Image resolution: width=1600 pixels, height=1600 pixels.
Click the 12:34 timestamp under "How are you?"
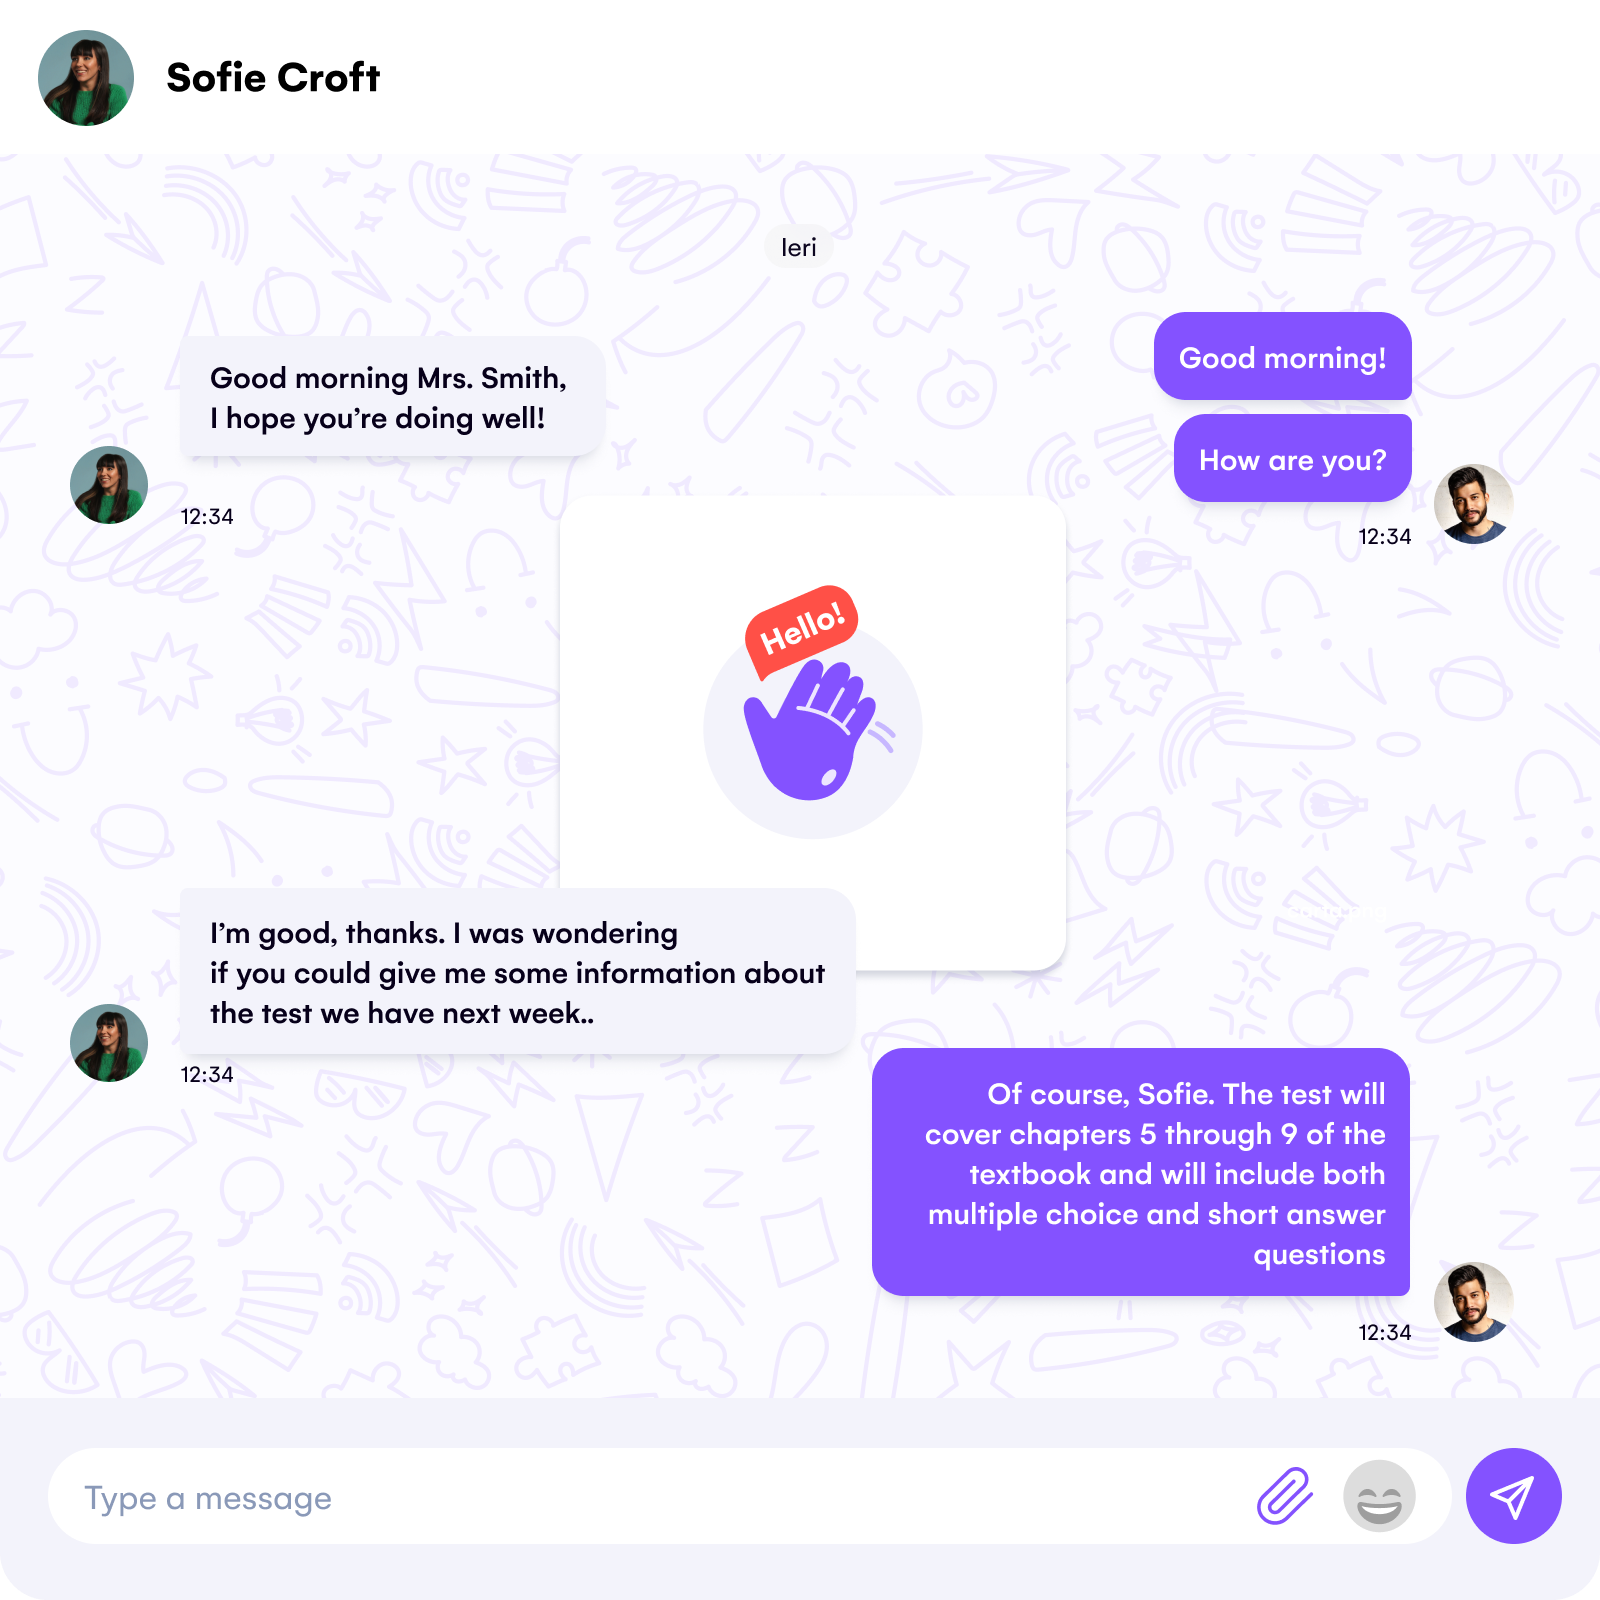1385,537
